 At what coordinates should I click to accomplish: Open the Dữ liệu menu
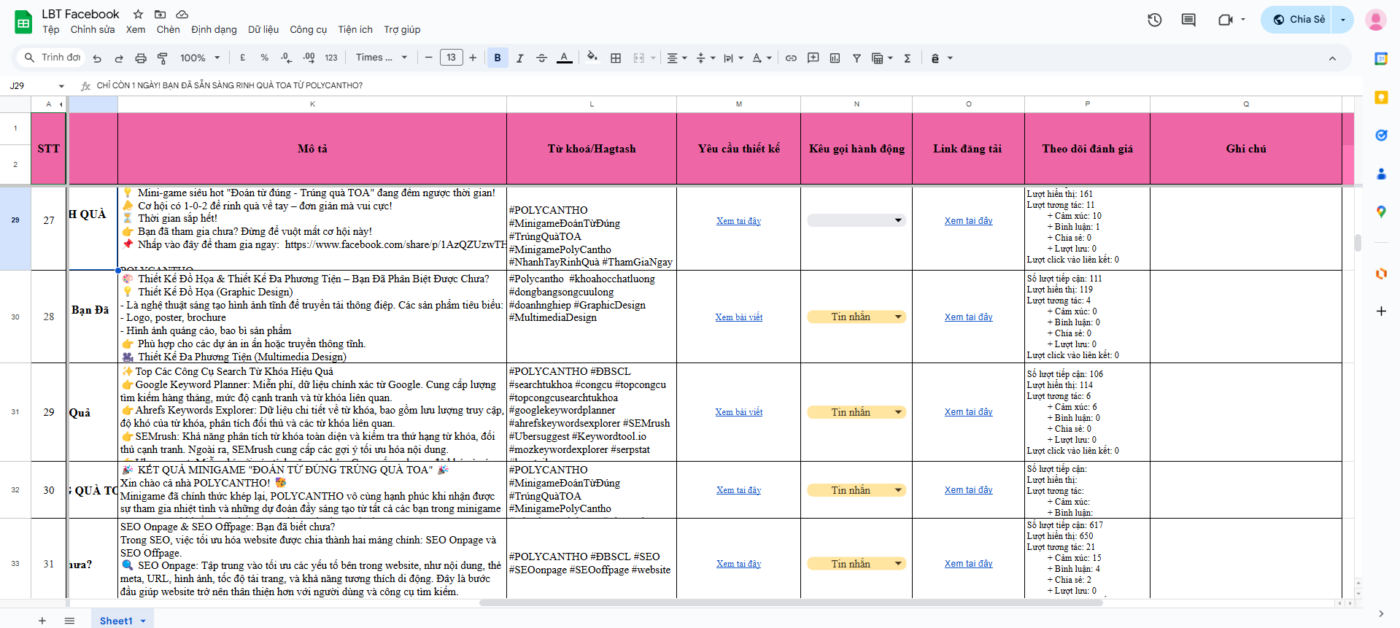[264, 30]
